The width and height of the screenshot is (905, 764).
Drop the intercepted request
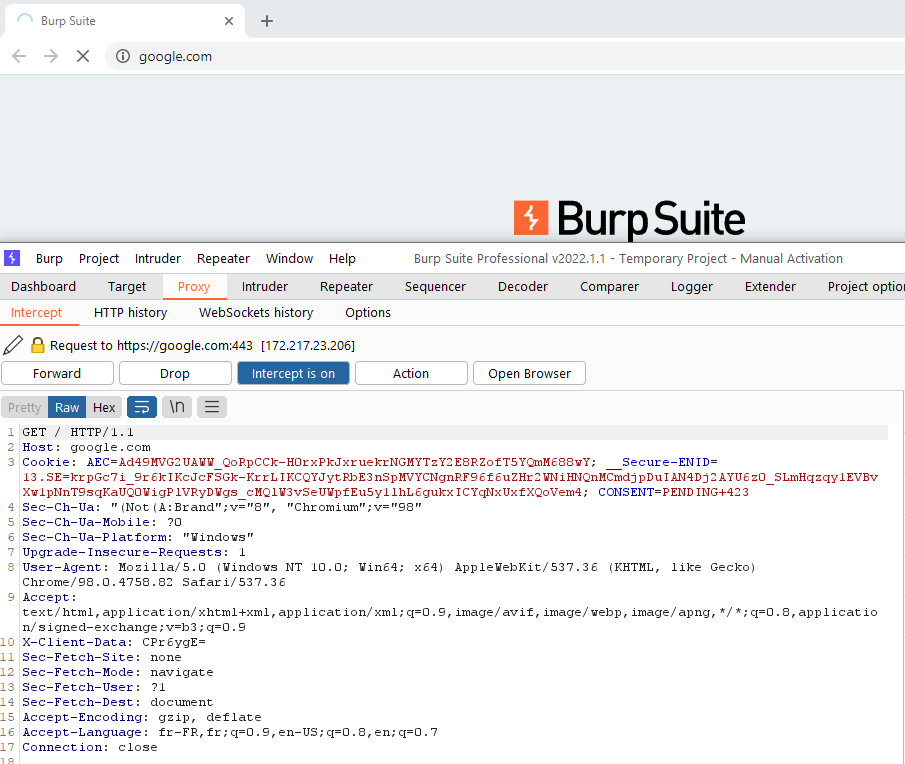pyautogui.click(x=175, y=373)
